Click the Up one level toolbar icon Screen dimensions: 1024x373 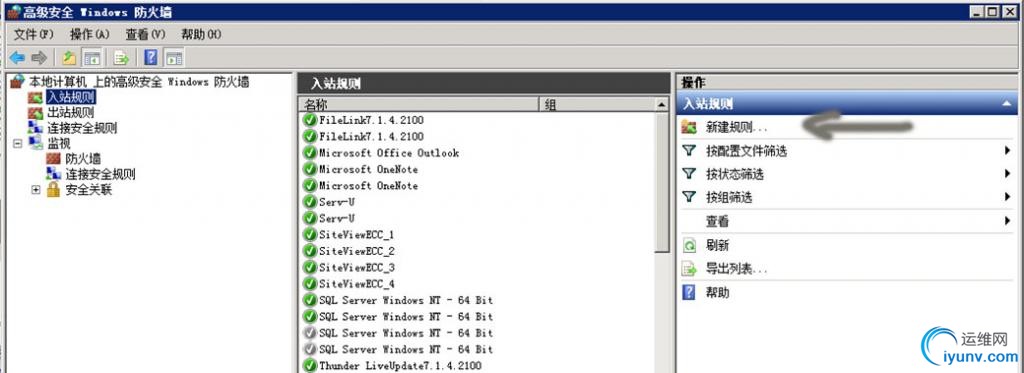[x=69, y=57]
